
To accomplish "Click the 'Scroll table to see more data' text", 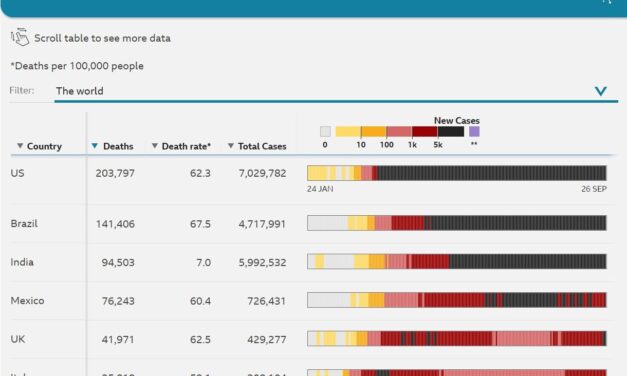I will (x=102, y=38).
